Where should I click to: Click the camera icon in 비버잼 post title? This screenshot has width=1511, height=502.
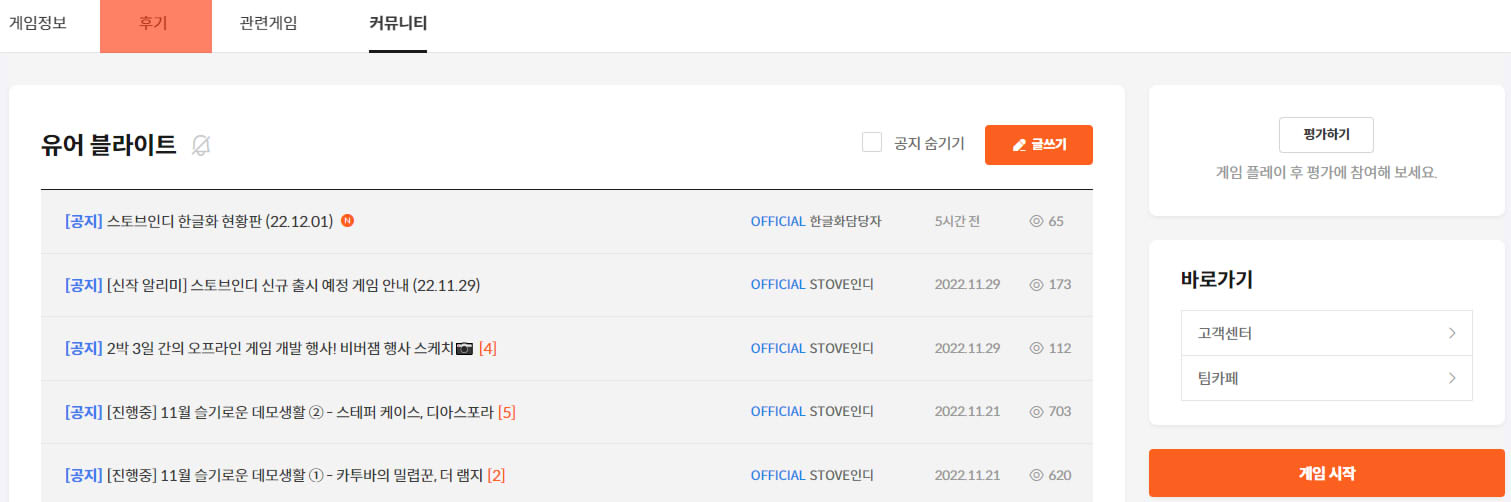click(464, 348)
